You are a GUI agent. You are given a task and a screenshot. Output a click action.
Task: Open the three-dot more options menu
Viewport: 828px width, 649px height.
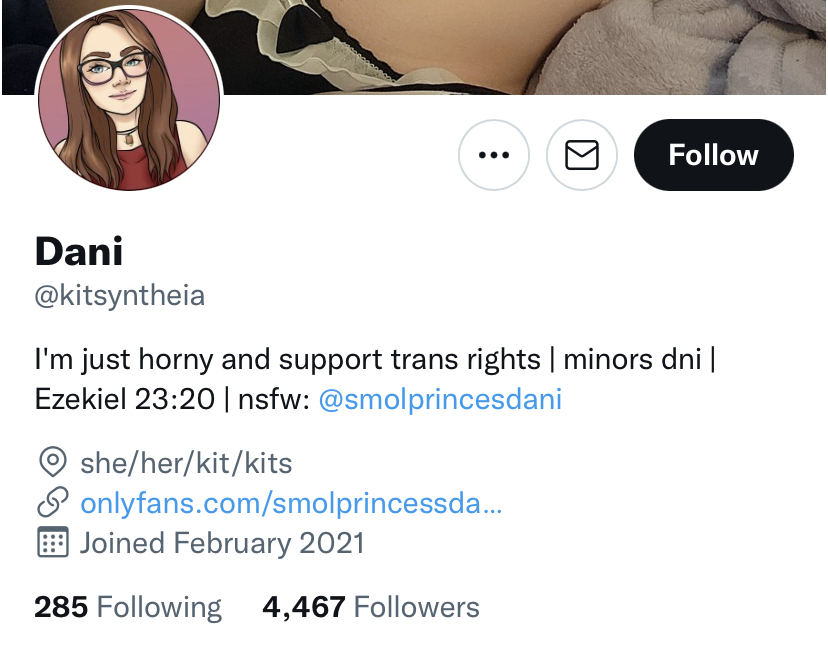point(494,155)
